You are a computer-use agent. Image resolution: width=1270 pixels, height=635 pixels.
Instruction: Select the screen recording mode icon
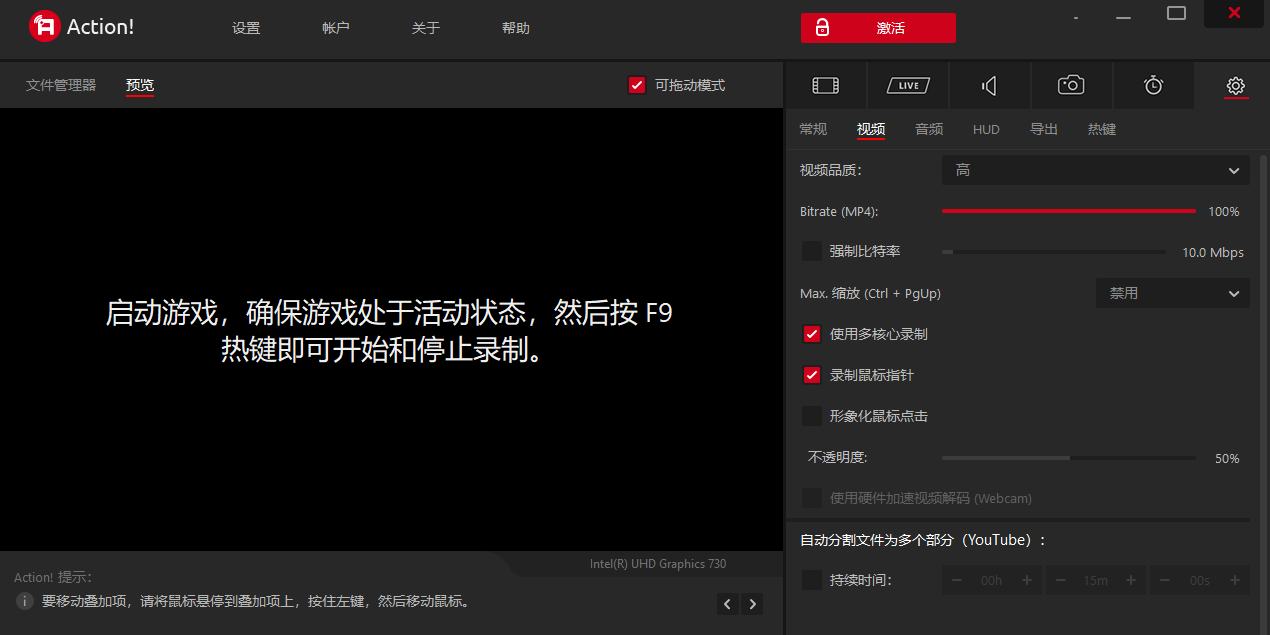coord(824,85)
